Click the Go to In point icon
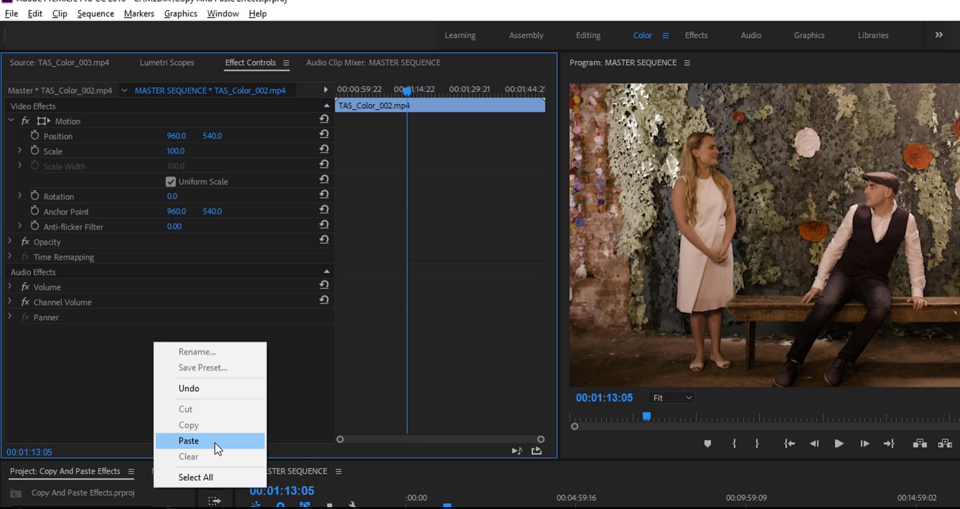Screen dimensions: 960x509 click(x=789, y=444)
